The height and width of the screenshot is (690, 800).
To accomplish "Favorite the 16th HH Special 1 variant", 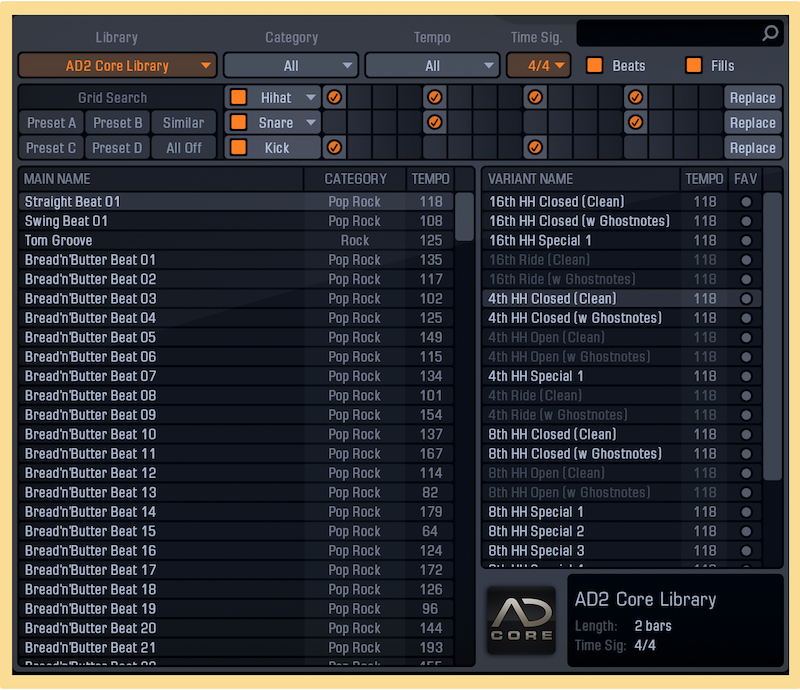I will (x=746, y=240).
